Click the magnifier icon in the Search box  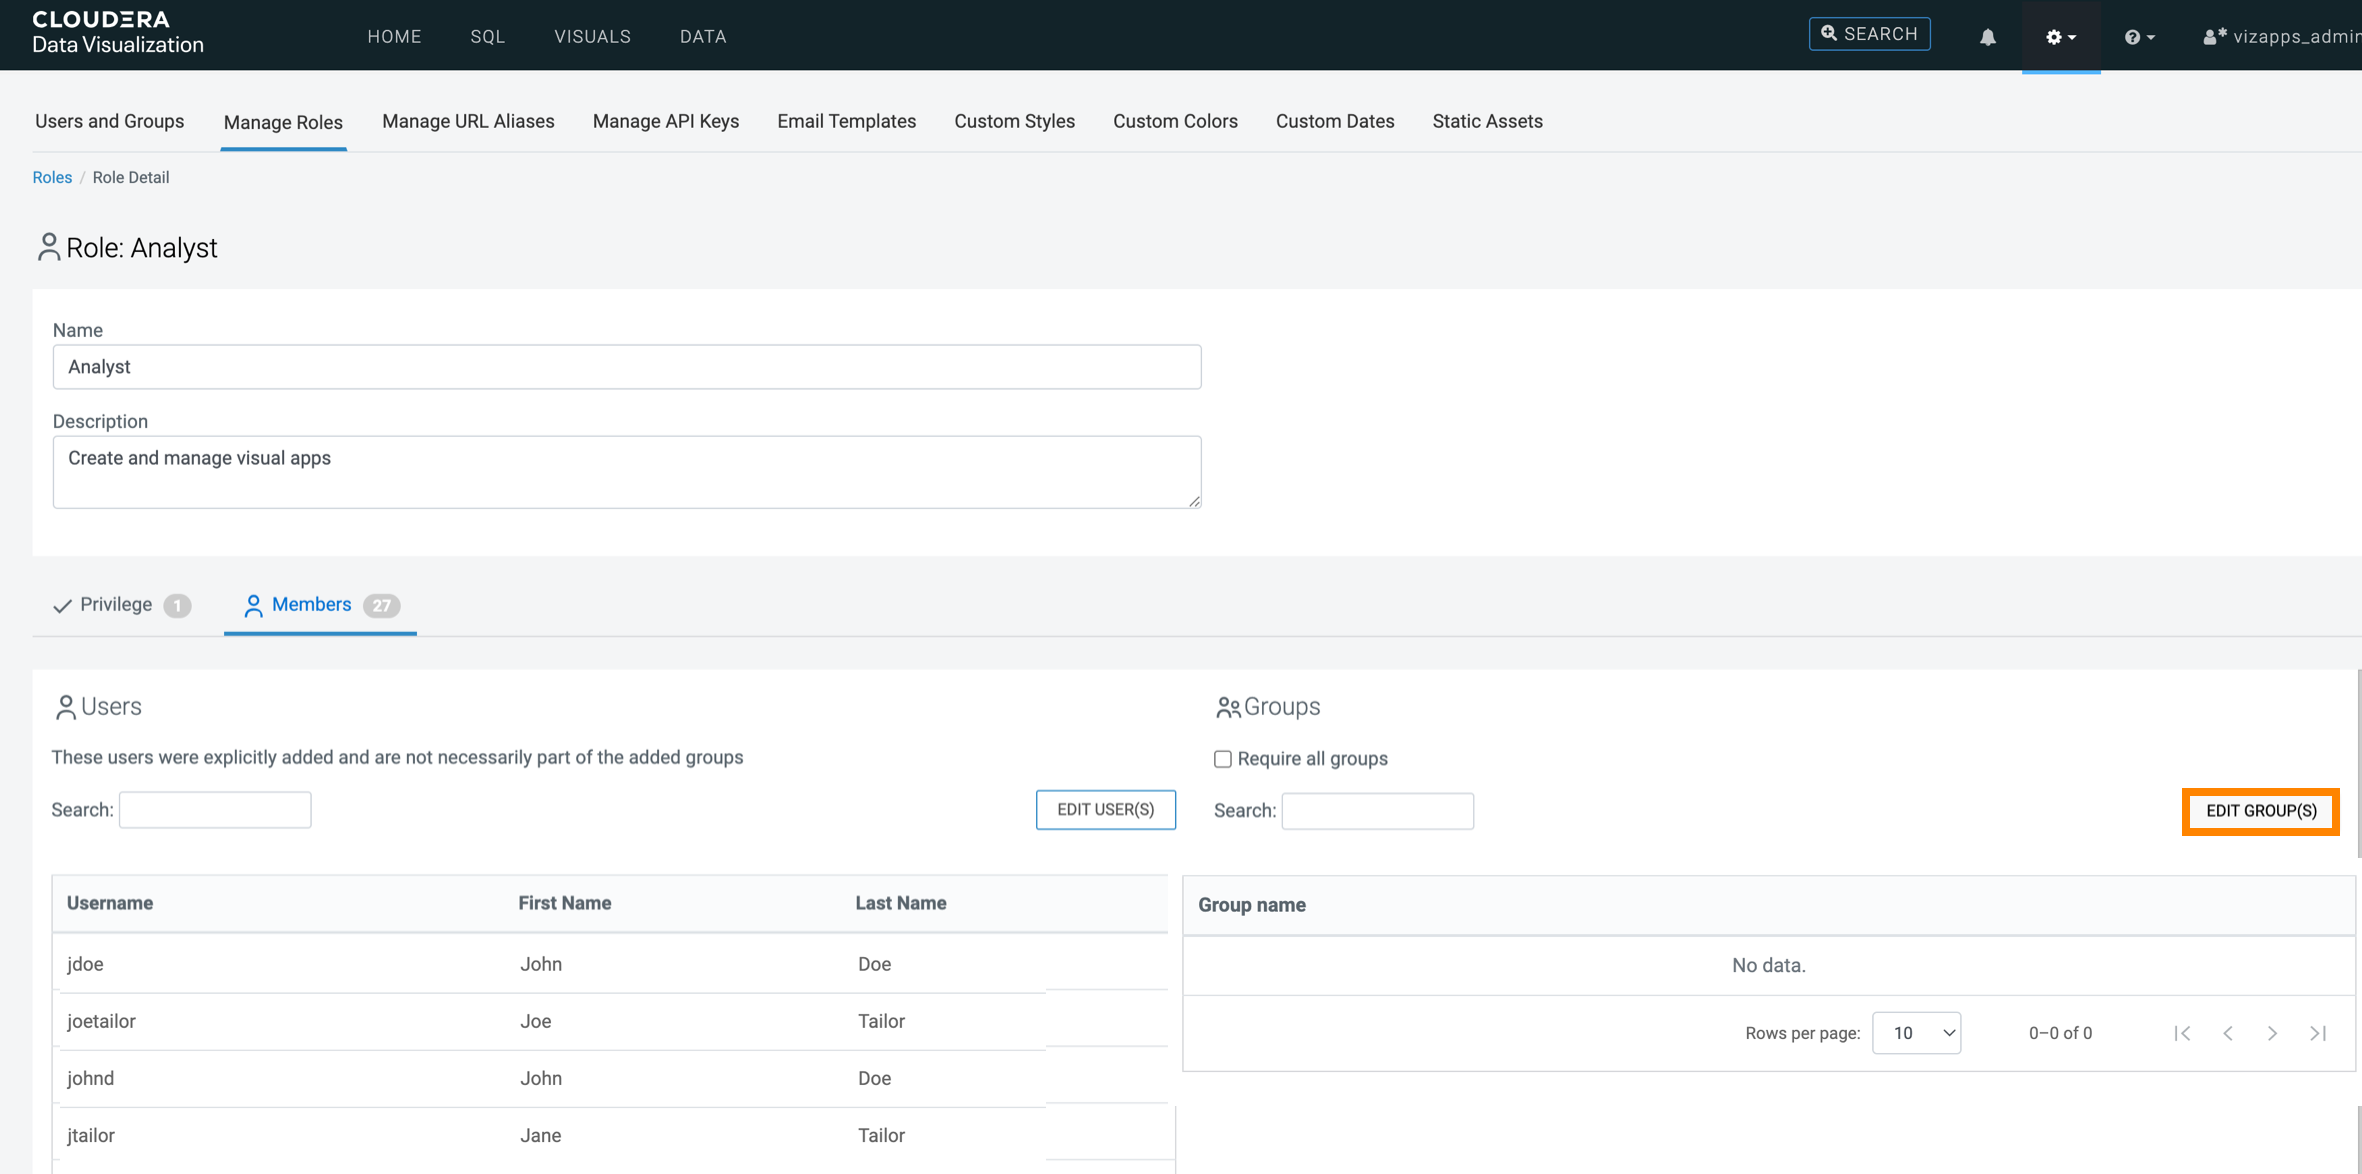tap(1829, 34)
